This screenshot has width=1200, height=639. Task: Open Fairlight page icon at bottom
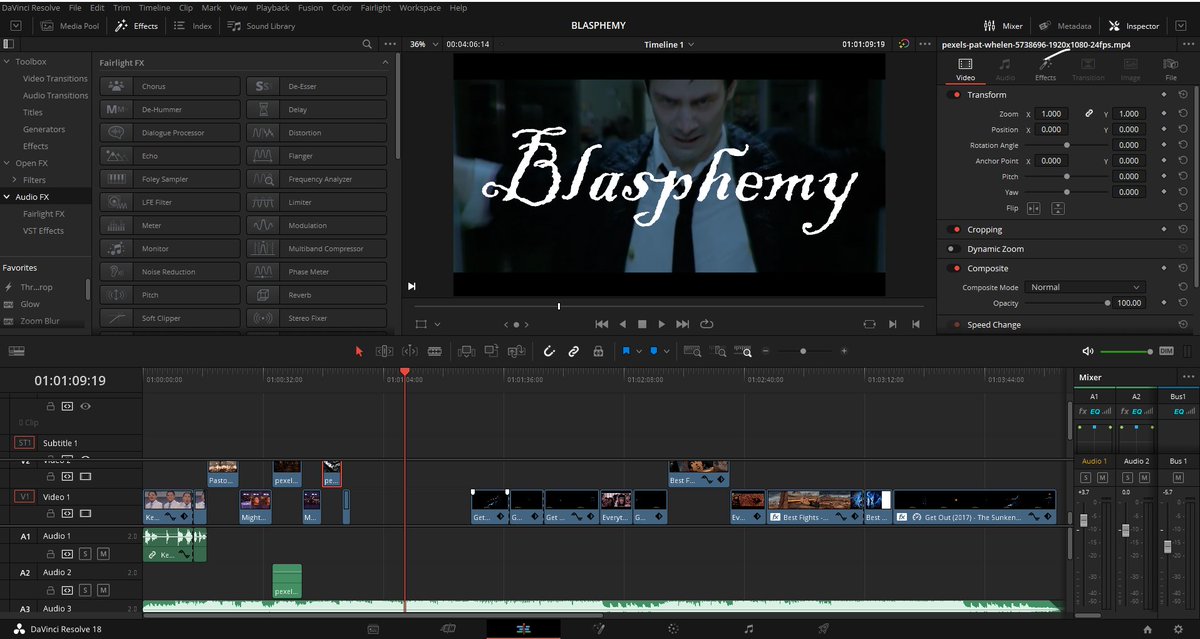coord(748,629)
